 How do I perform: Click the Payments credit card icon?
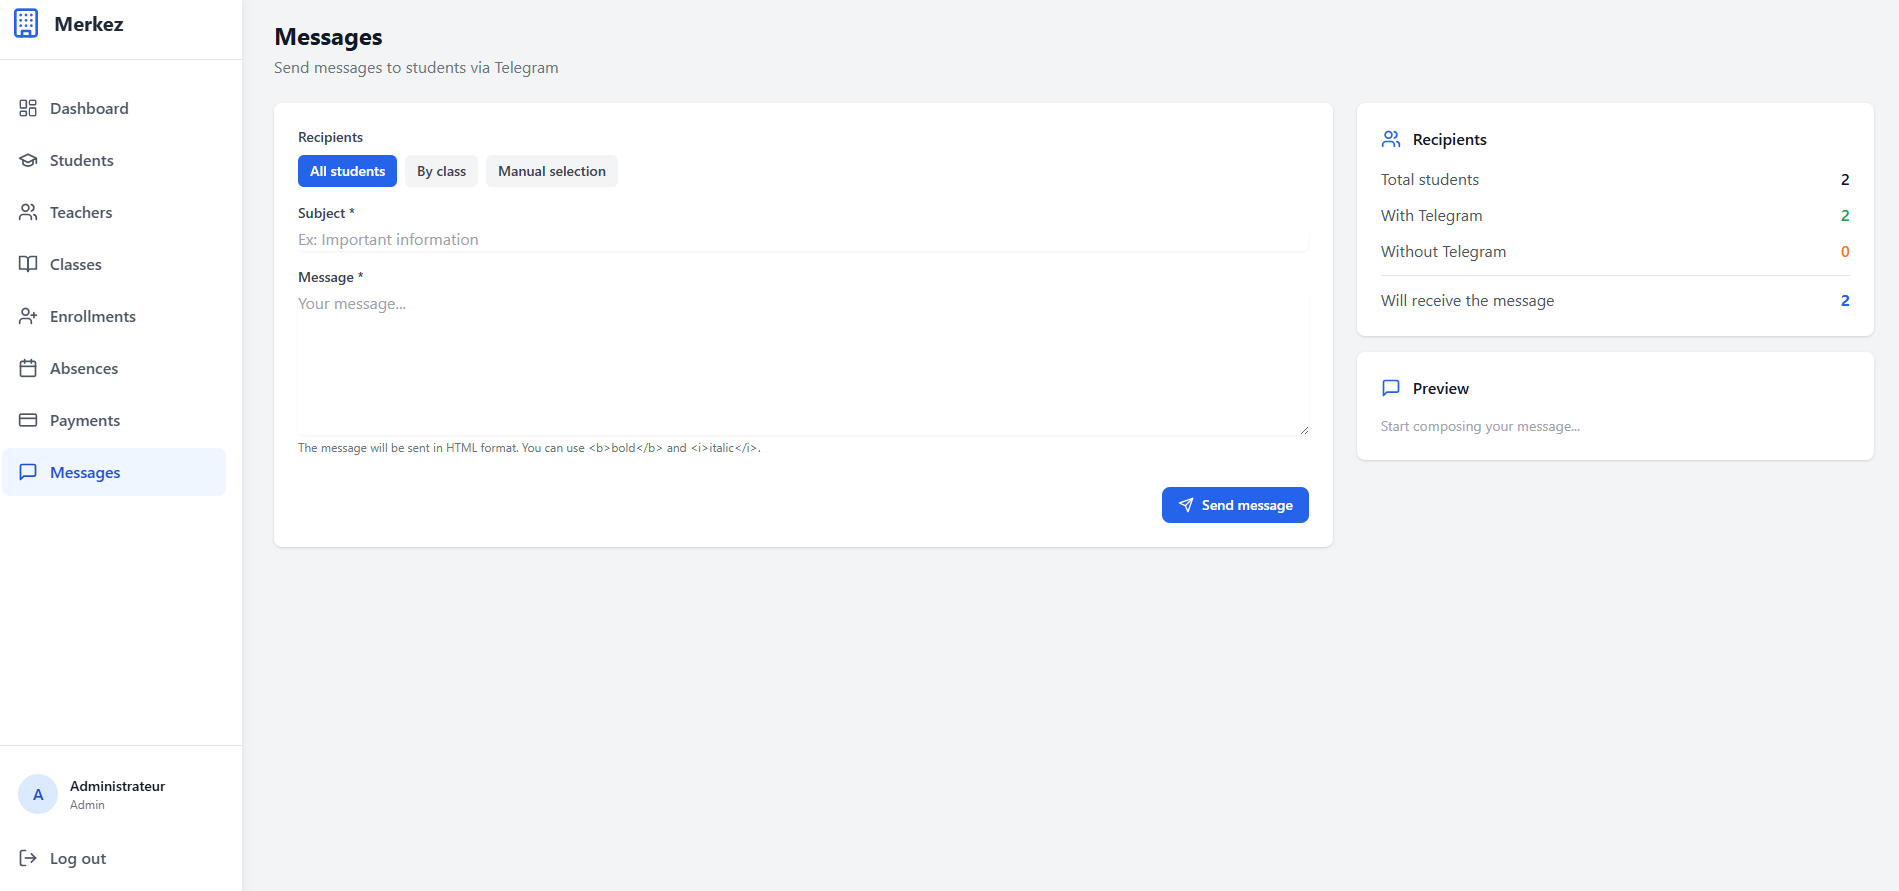(x=28, y=420)
